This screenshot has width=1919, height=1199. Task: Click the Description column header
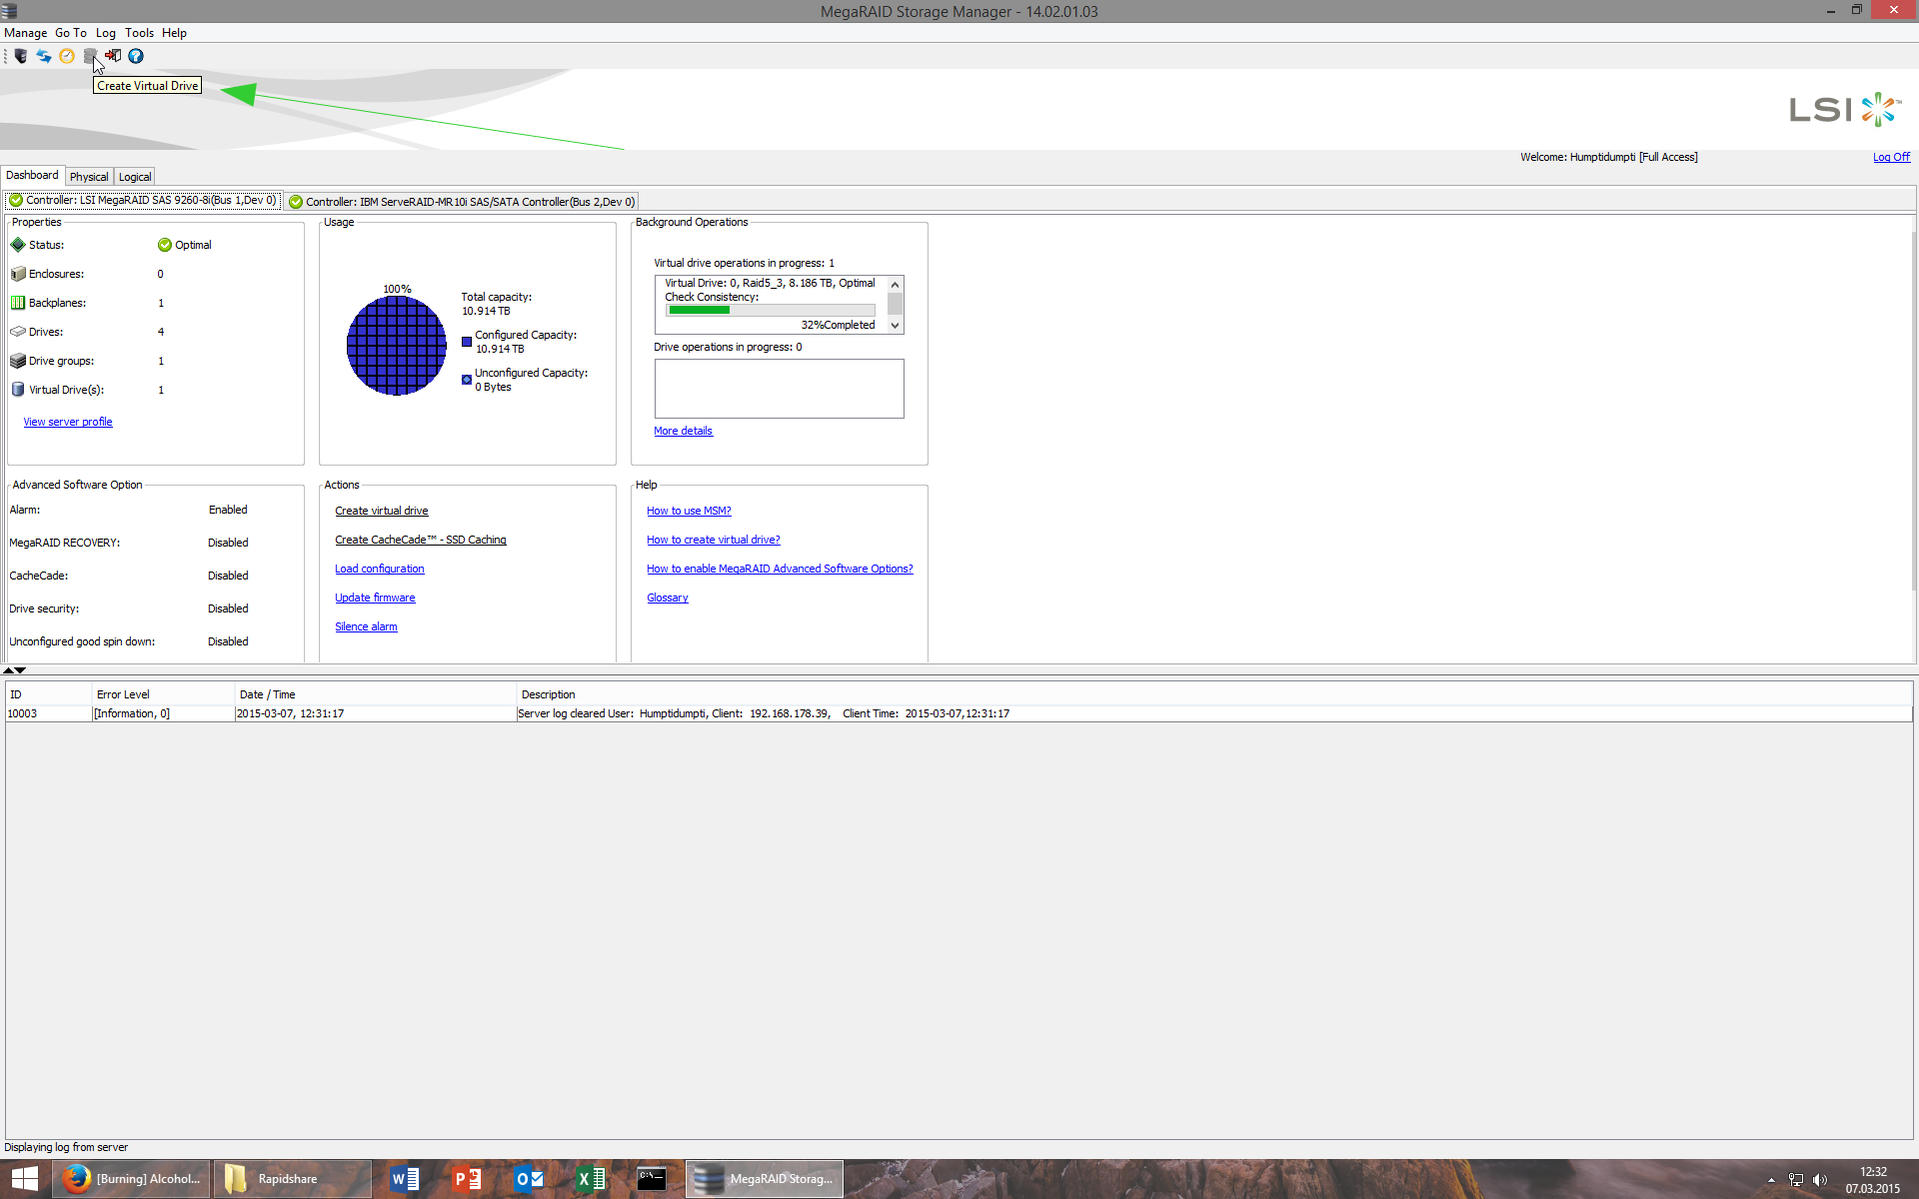pos(1215,694)
